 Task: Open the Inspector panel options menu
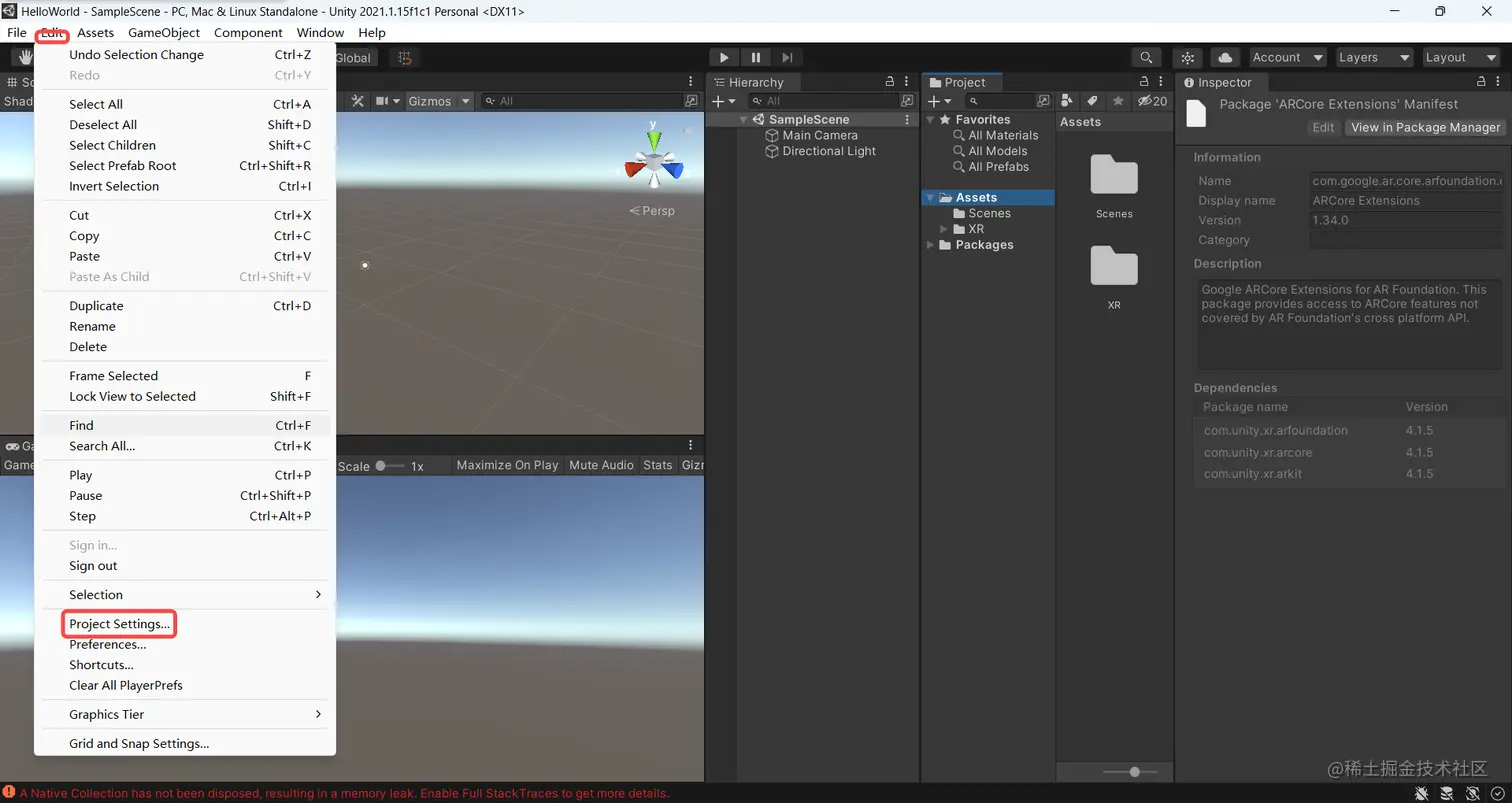(x=1500, y=82)
